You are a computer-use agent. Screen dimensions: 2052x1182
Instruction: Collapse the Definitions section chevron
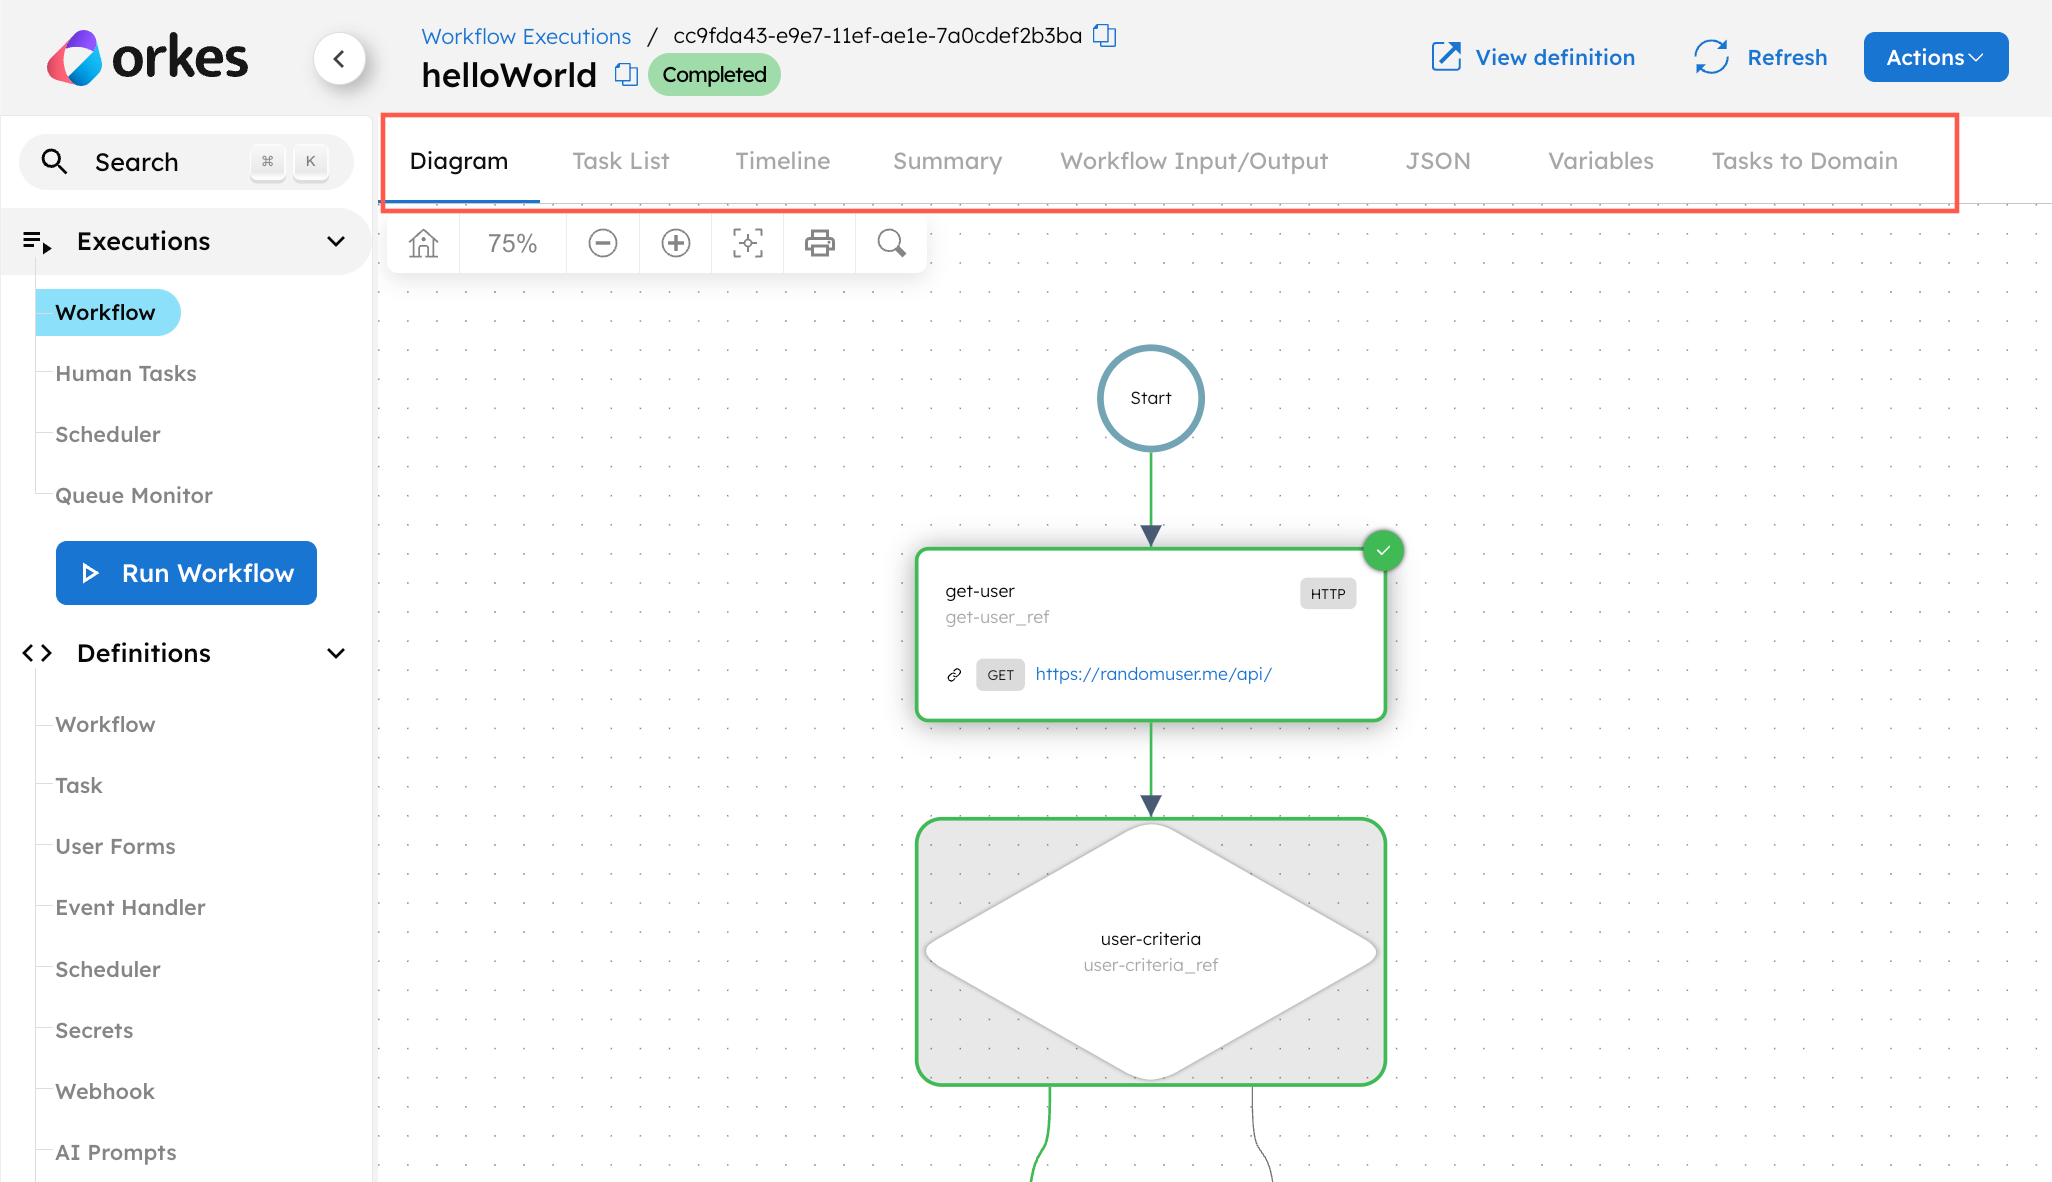coord(336,653)
